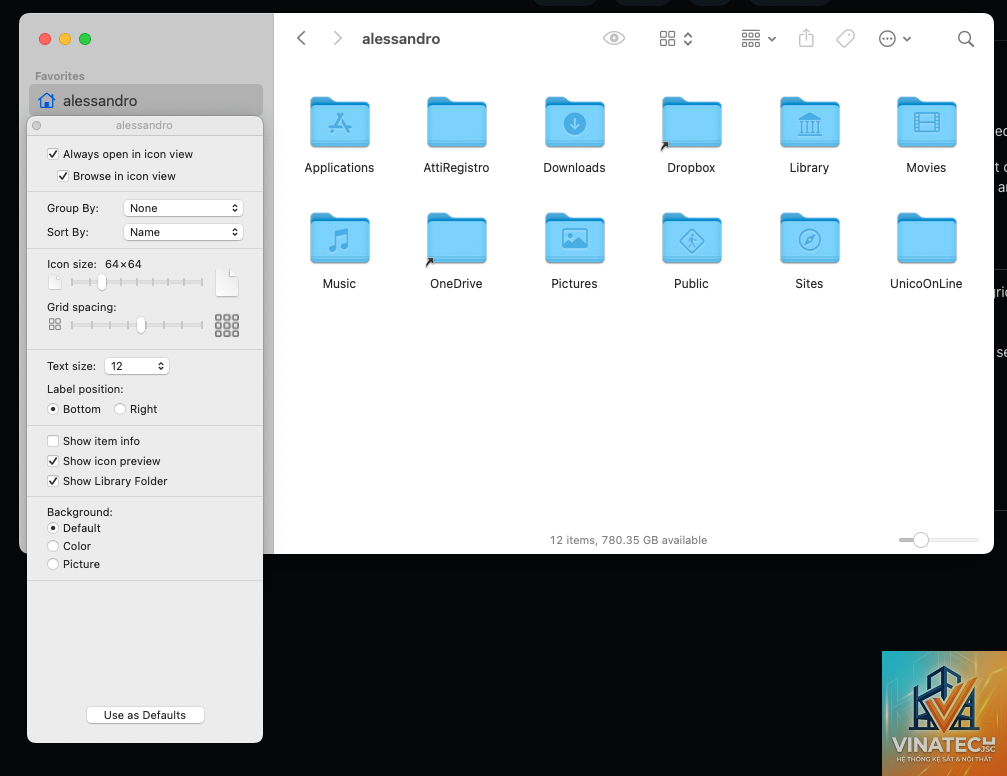Select the Applications folder icon
1007x776 pixels.
339,122
